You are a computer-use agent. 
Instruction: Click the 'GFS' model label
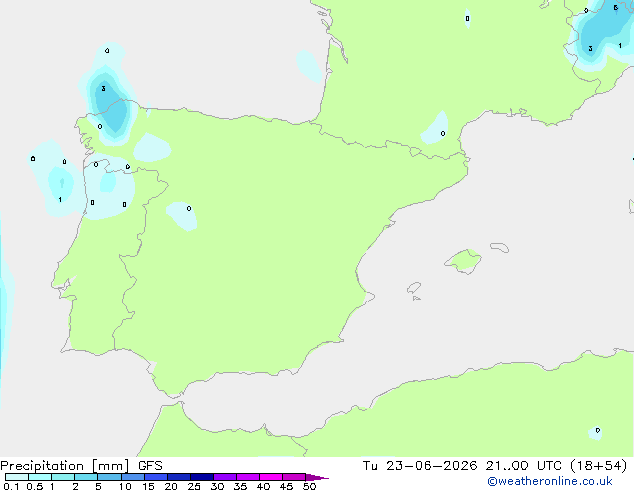(x=150, y=466)
